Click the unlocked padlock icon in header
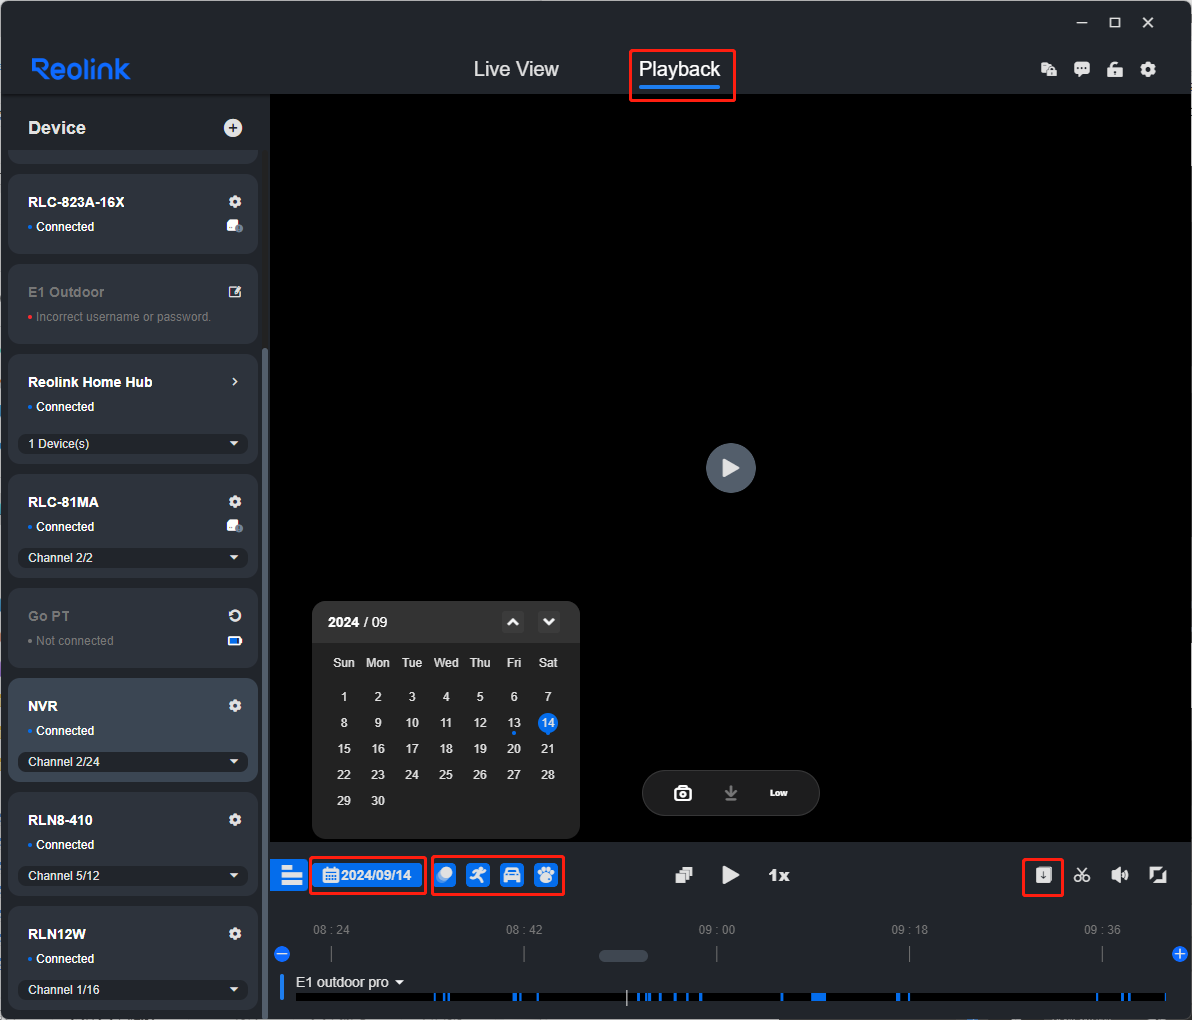The height and width of the screenshot is (1020, 1192). coord(1114,69)
